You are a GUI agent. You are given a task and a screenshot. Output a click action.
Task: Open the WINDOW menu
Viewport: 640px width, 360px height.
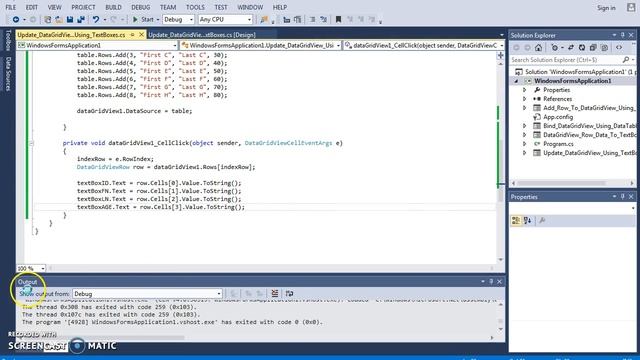250,7
